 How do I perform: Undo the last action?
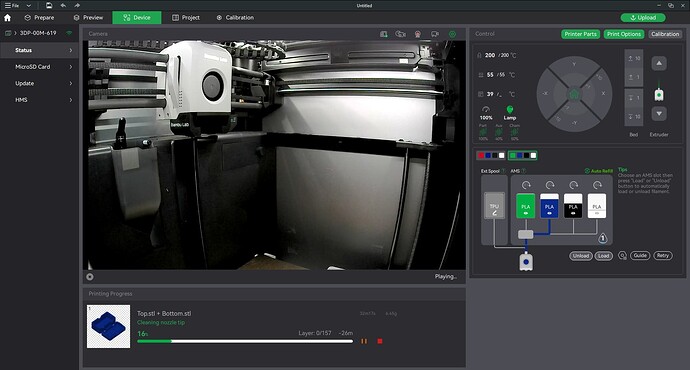click(63, 5)
